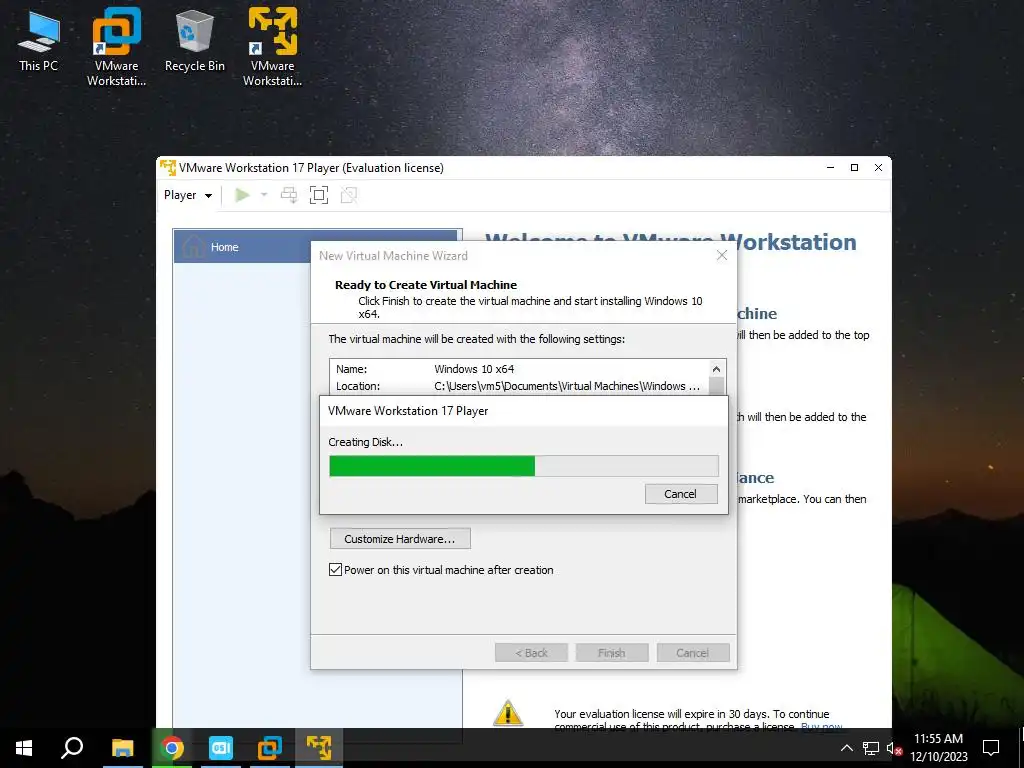Close the VMware Workstation 17 Player window

click(878, 168)
